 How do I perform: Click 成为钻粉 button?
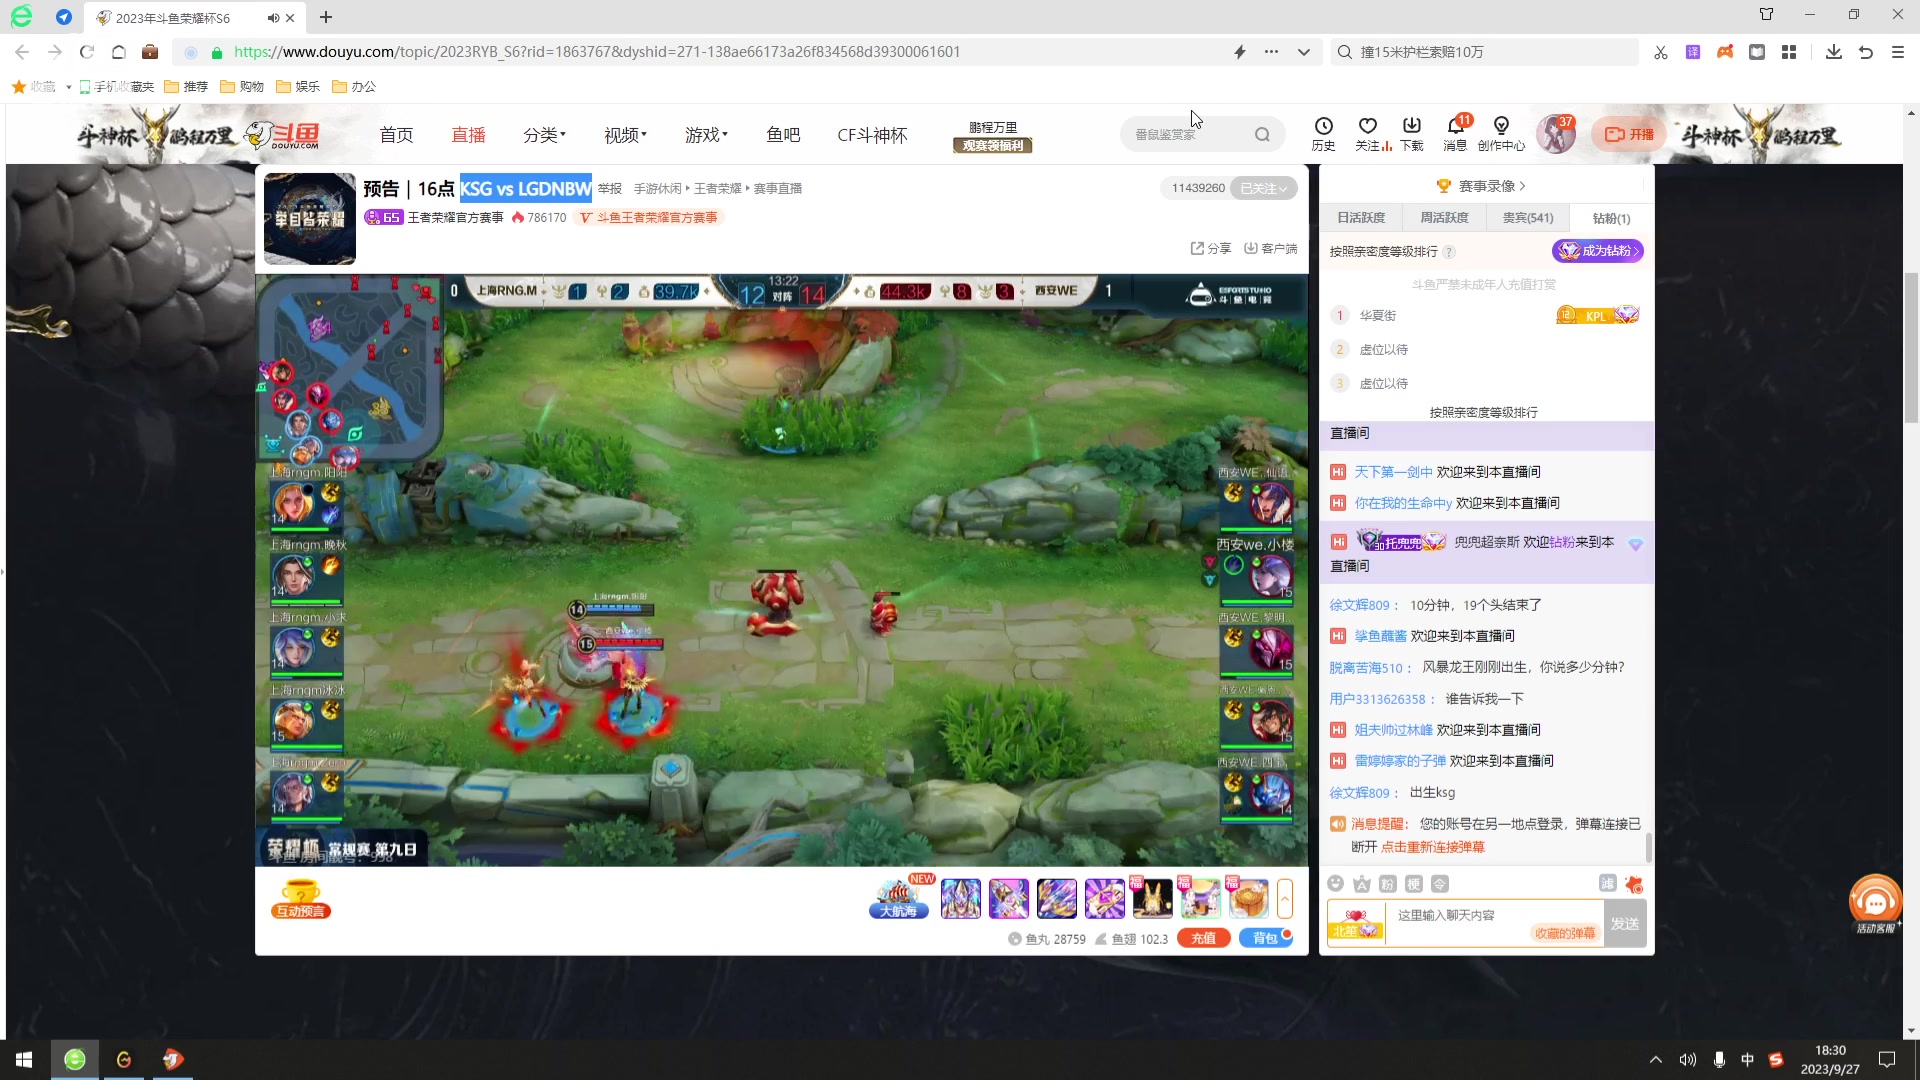pyautogui.click(x=1598, y=251)
